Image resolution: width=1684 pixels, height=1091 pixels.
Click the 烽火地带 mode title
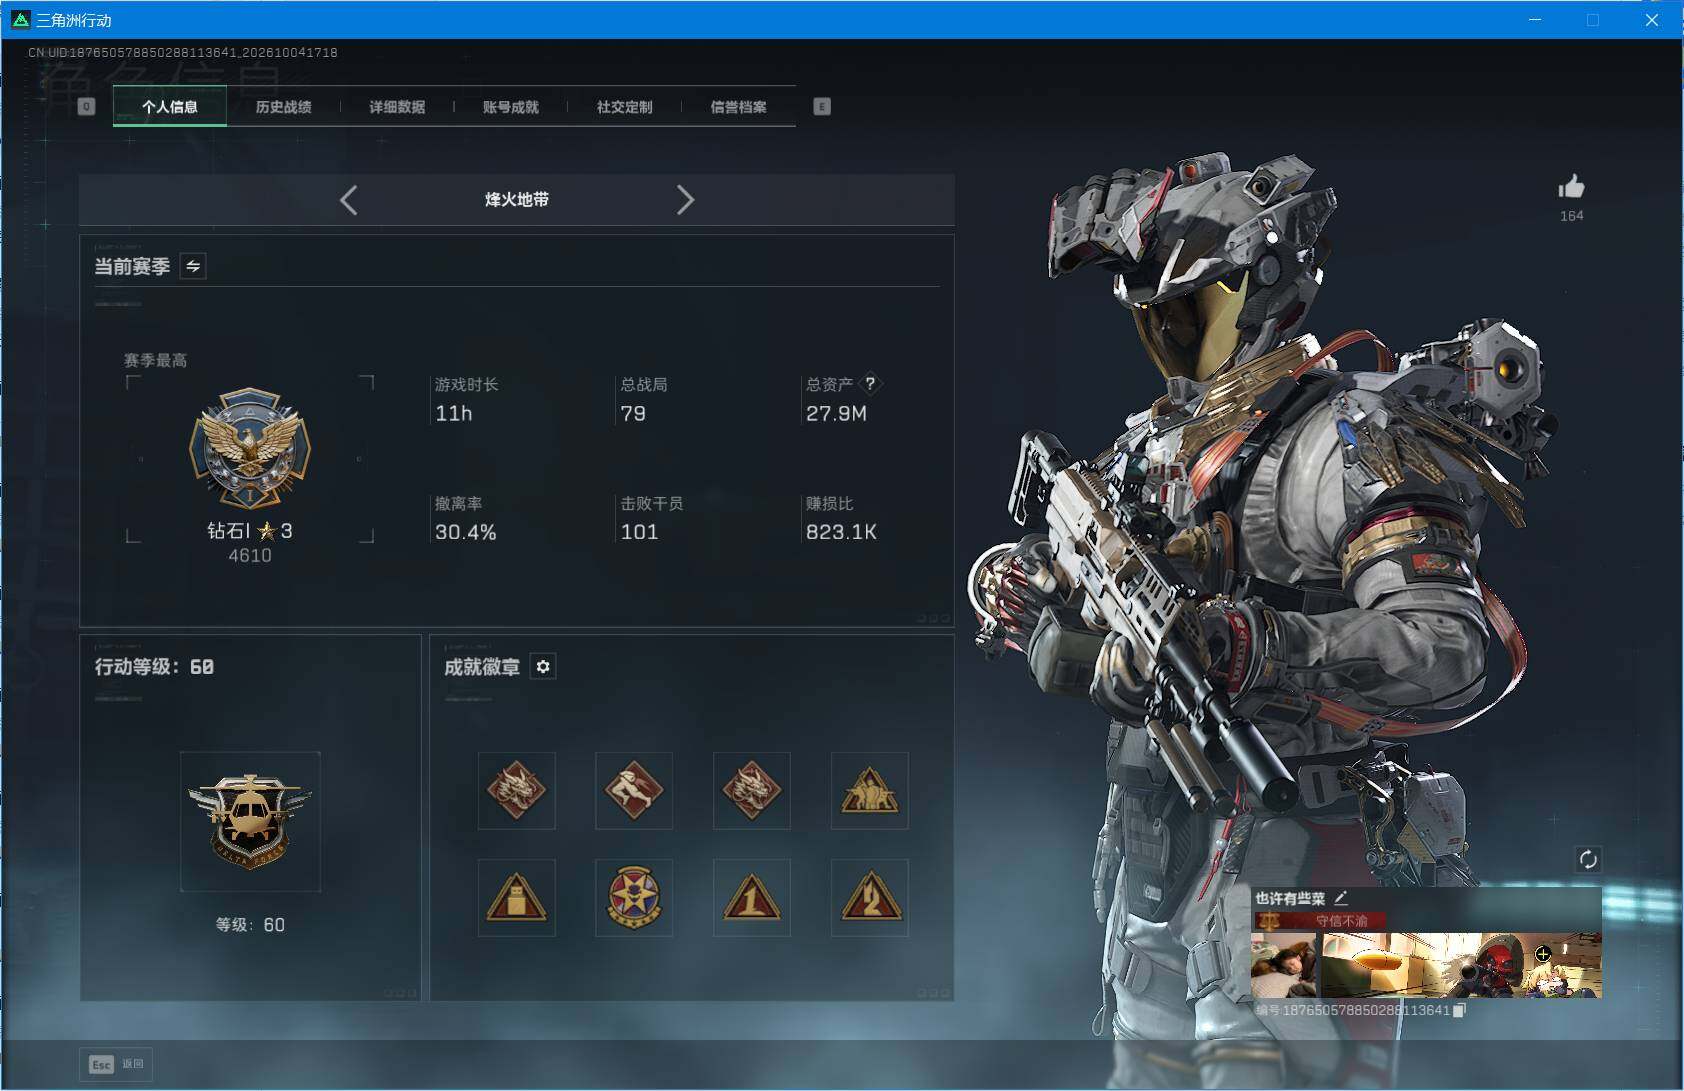point(517,200)
